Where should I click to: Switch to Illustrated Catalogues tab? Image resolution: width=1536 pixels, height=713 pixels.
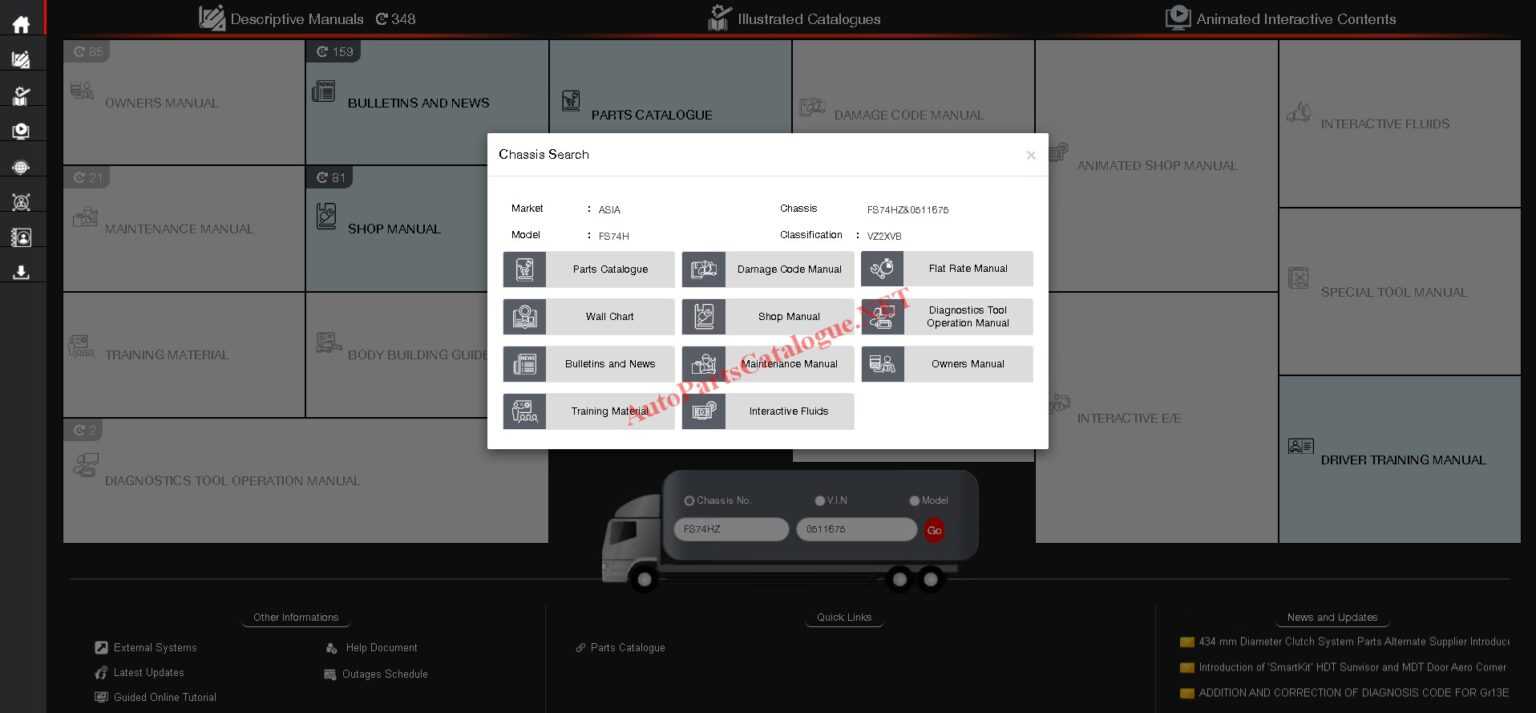(794, 19)
